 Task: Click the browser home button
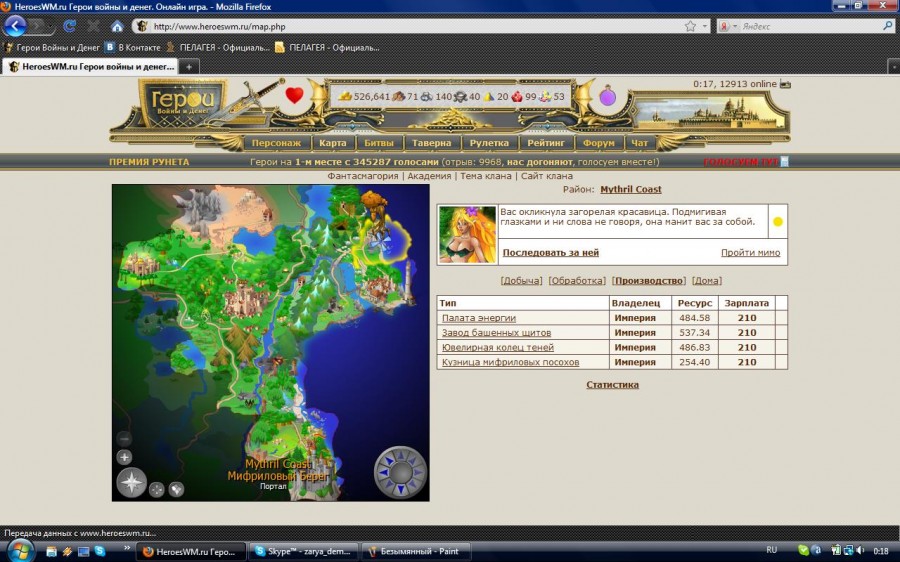117,26
